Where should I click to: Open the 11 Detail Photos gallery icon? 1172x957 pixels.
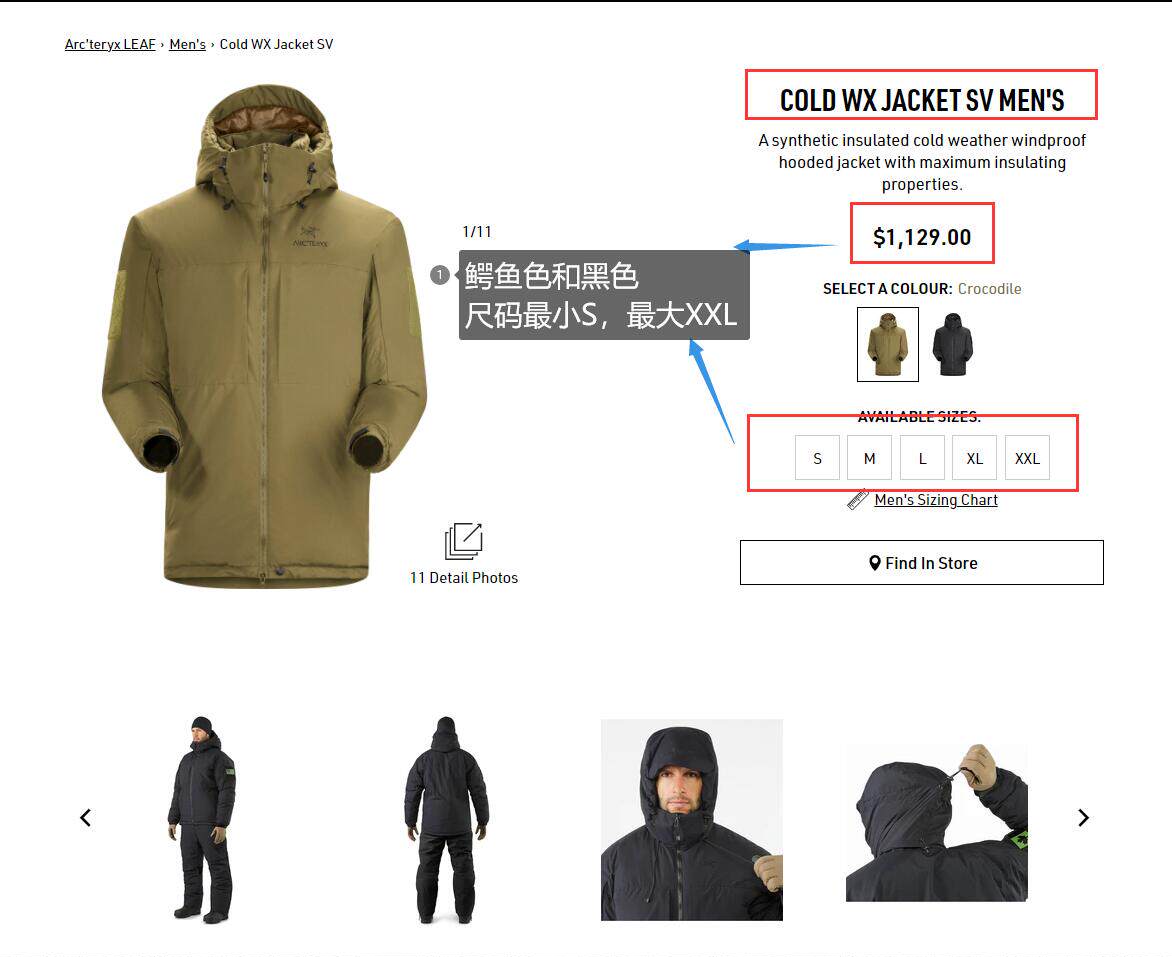pos(463,541)
